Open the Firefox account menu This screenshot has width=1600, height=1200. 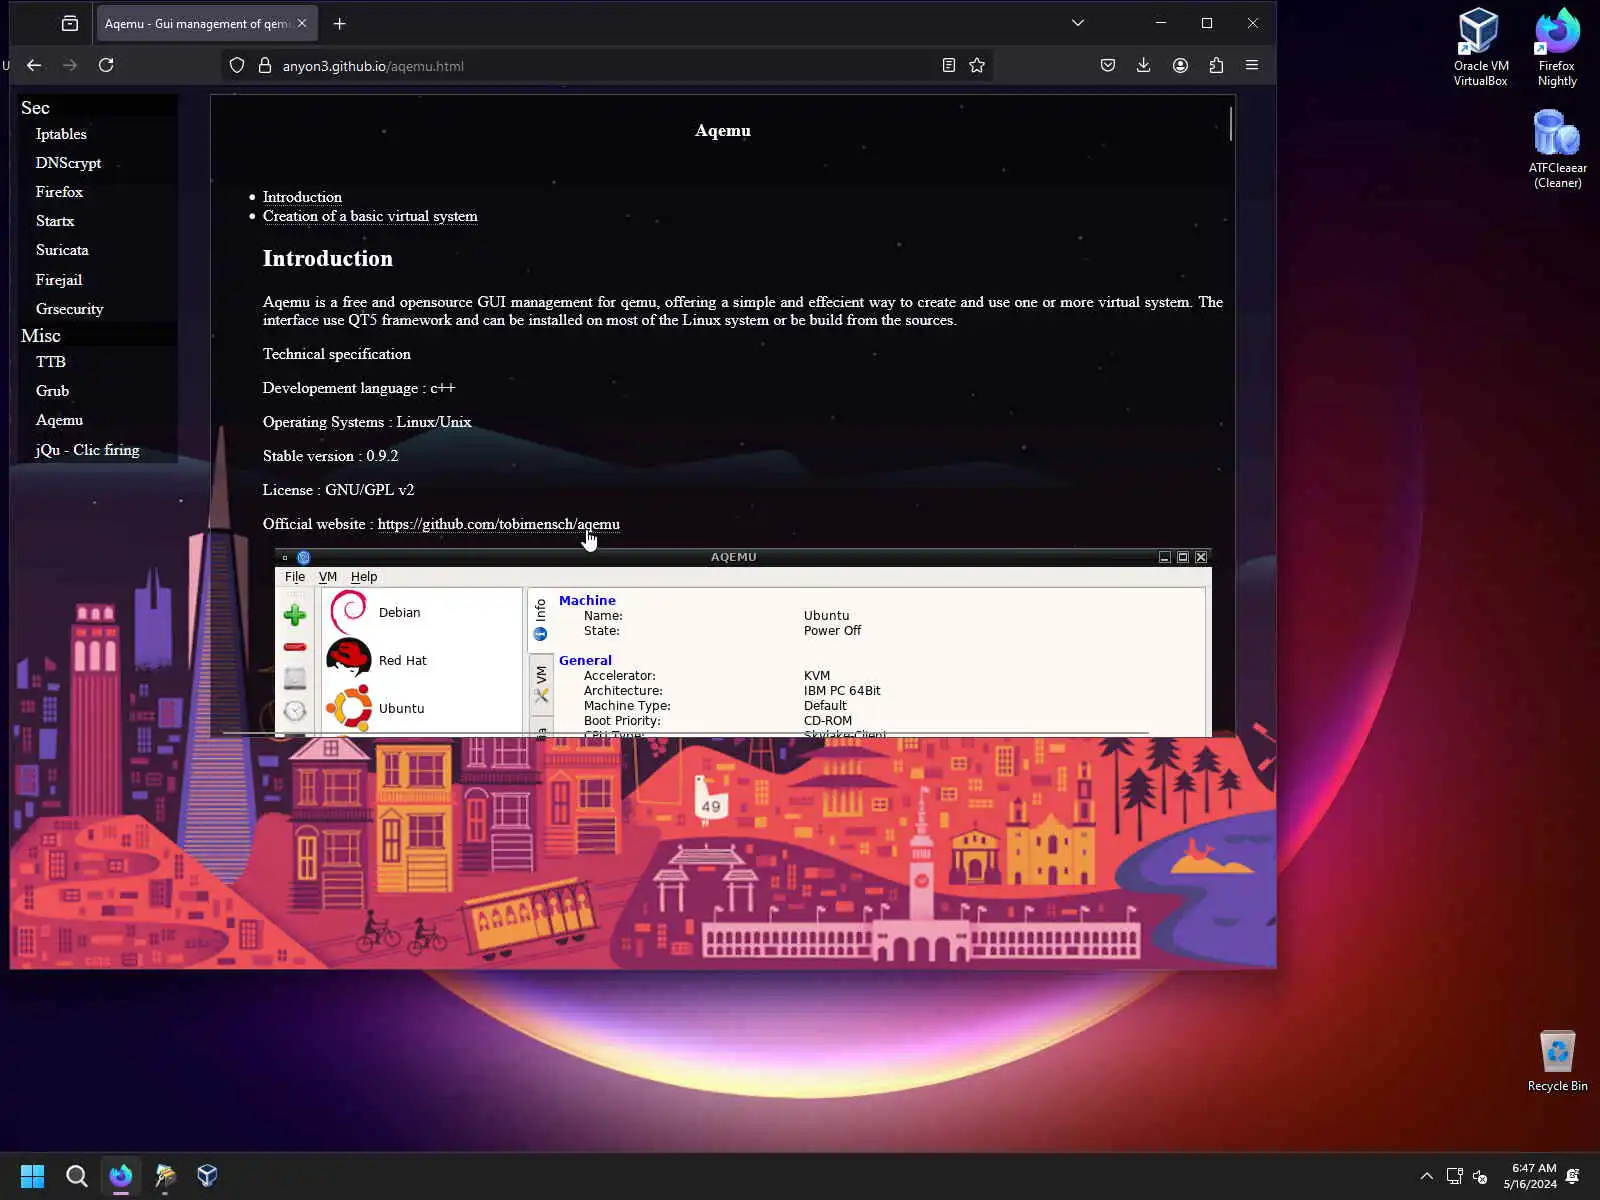coord(1180,65)
